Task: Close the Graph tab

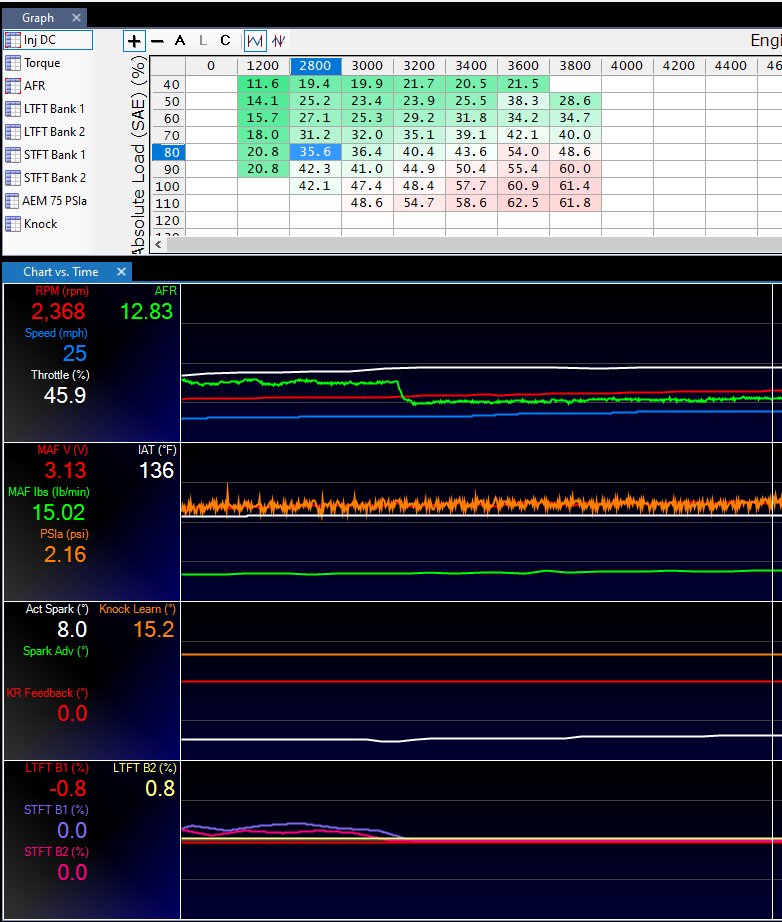Action: 76,18
